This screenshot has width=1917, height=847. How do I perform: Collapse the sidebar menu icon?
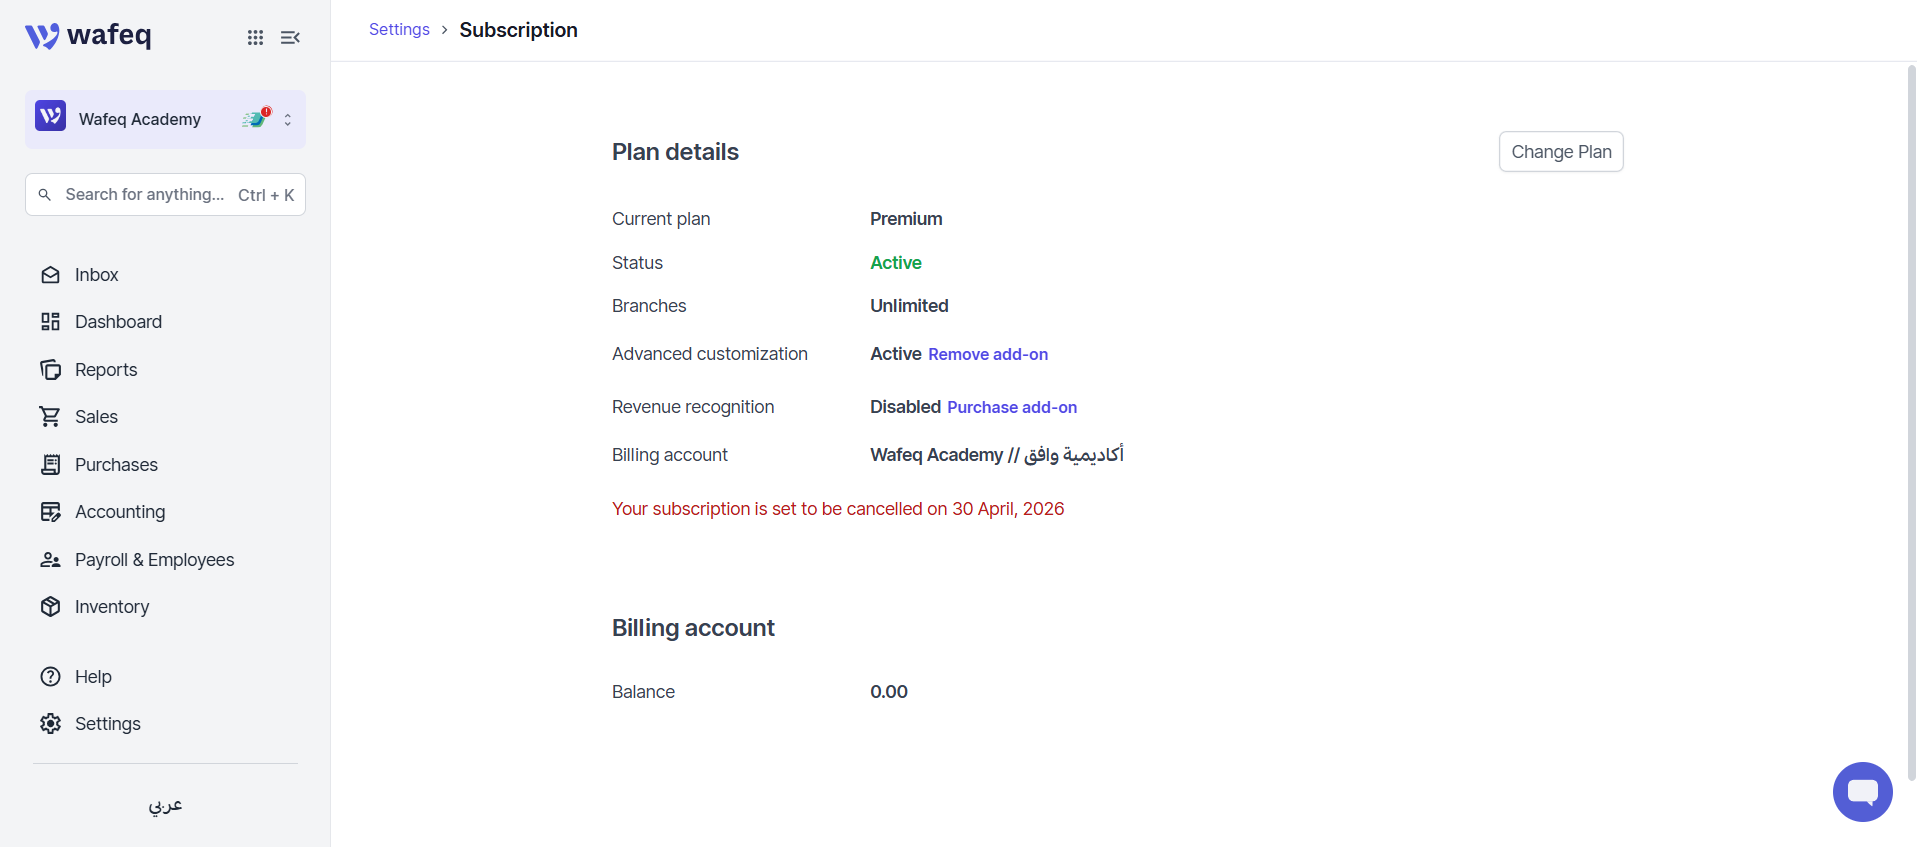coord(290,37)
